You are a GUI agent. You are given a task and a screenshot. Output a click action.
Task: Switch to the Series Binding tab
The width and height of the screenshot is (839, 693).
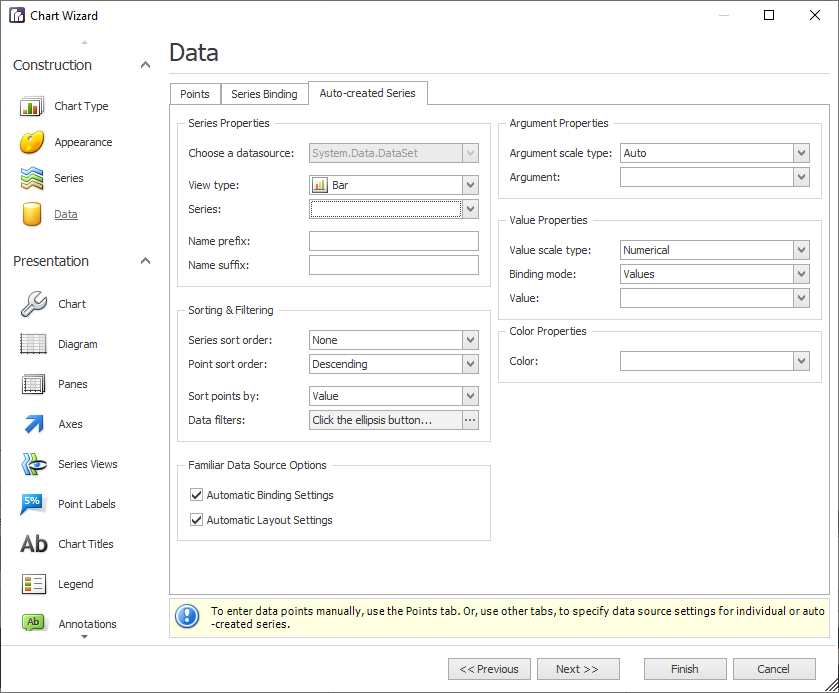(x=264, y=94)
